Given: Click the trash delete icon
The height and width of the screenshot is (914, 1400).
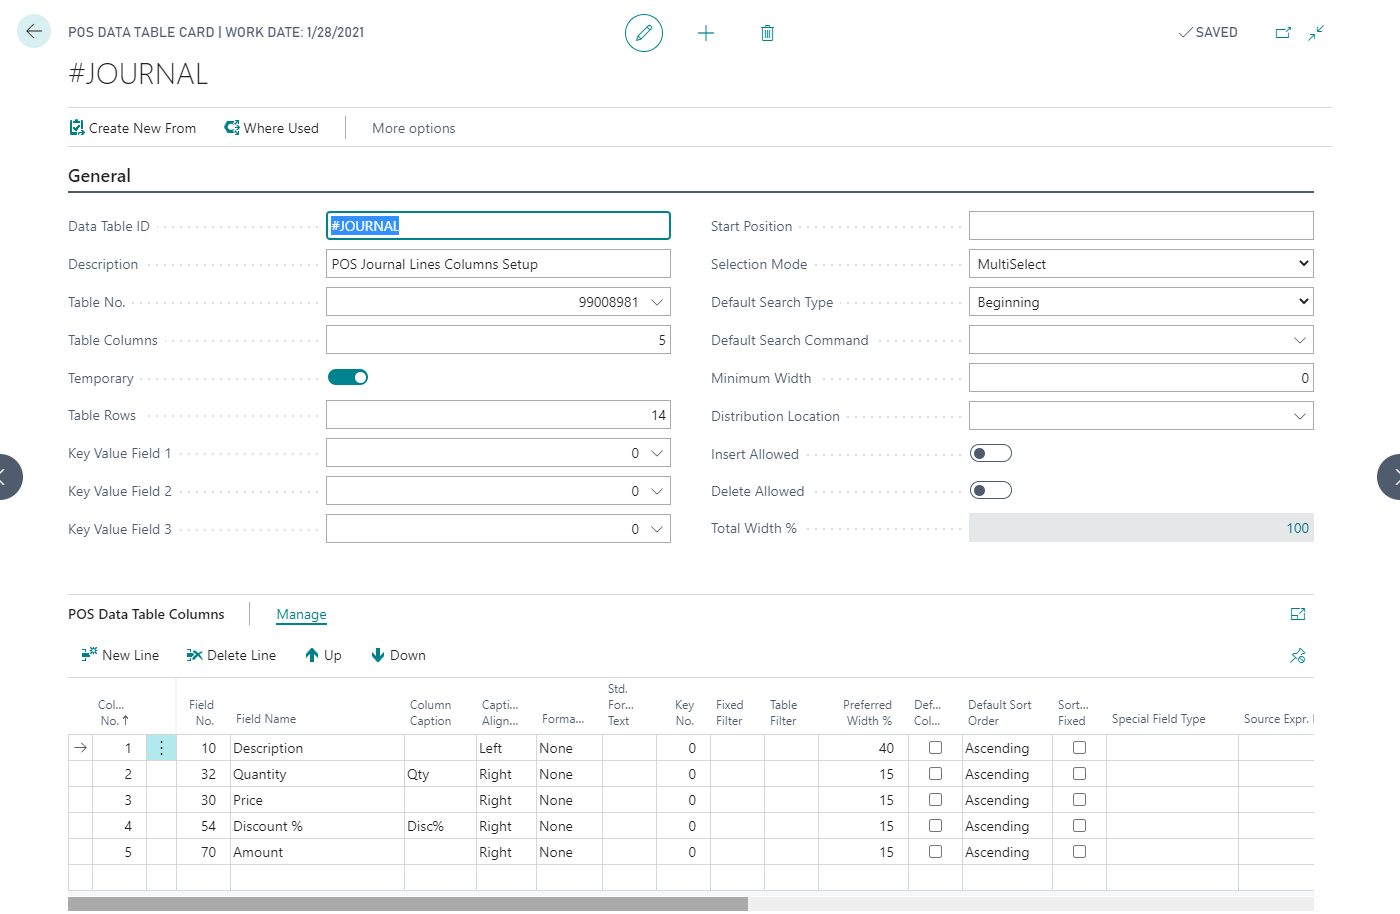Looking at the screenshot, I should point(767,33).
